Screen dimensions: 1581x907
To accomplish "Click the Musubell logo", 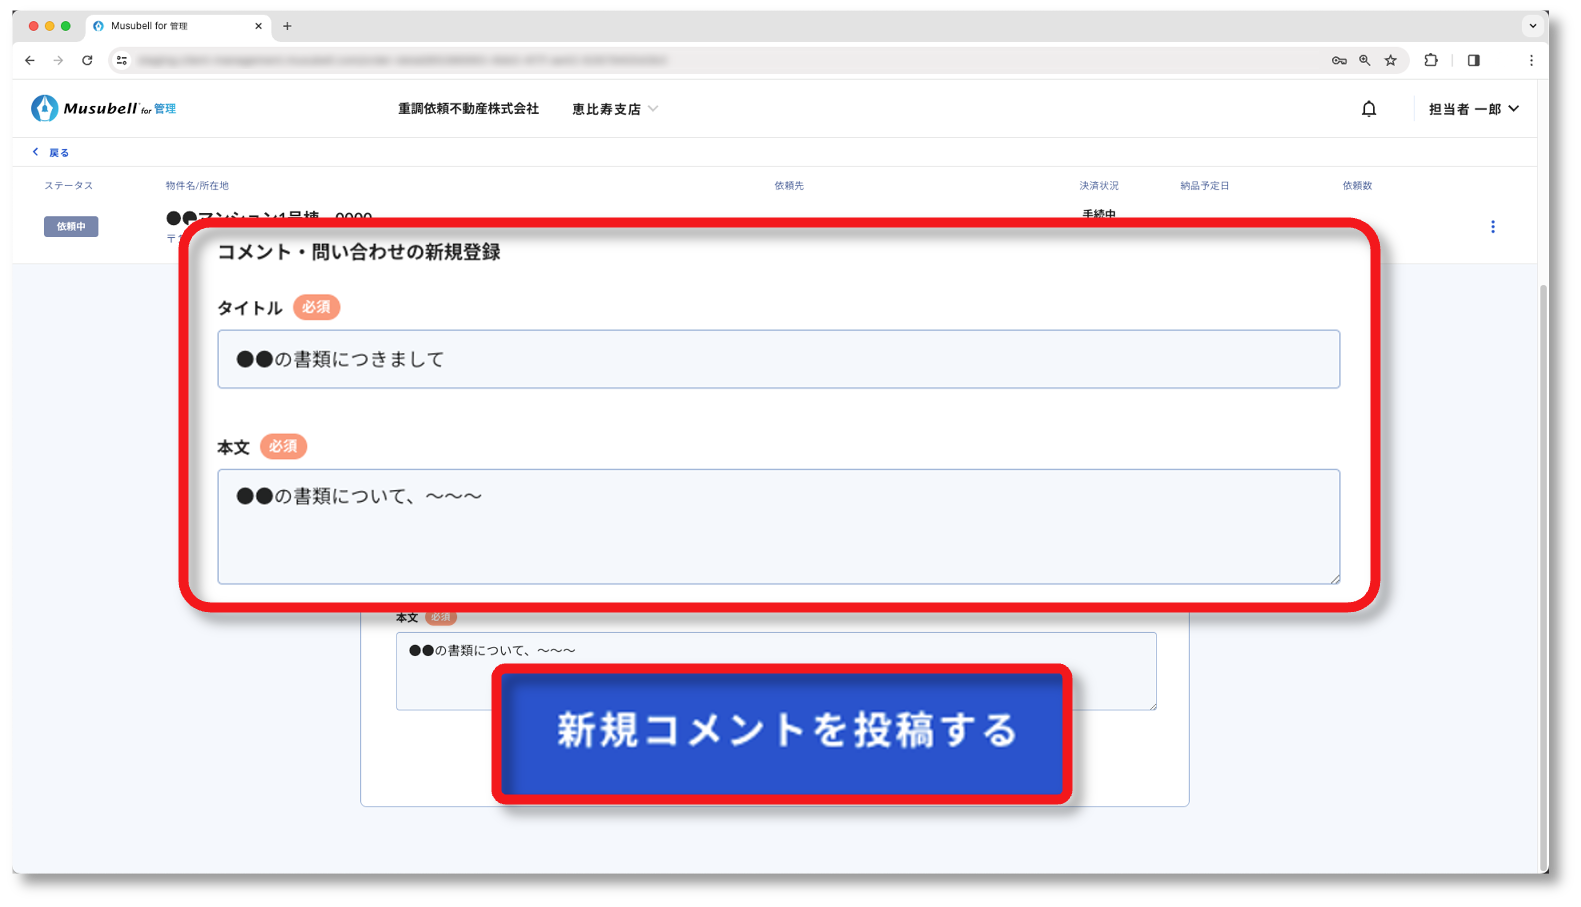I will click(x=104, y=108).
